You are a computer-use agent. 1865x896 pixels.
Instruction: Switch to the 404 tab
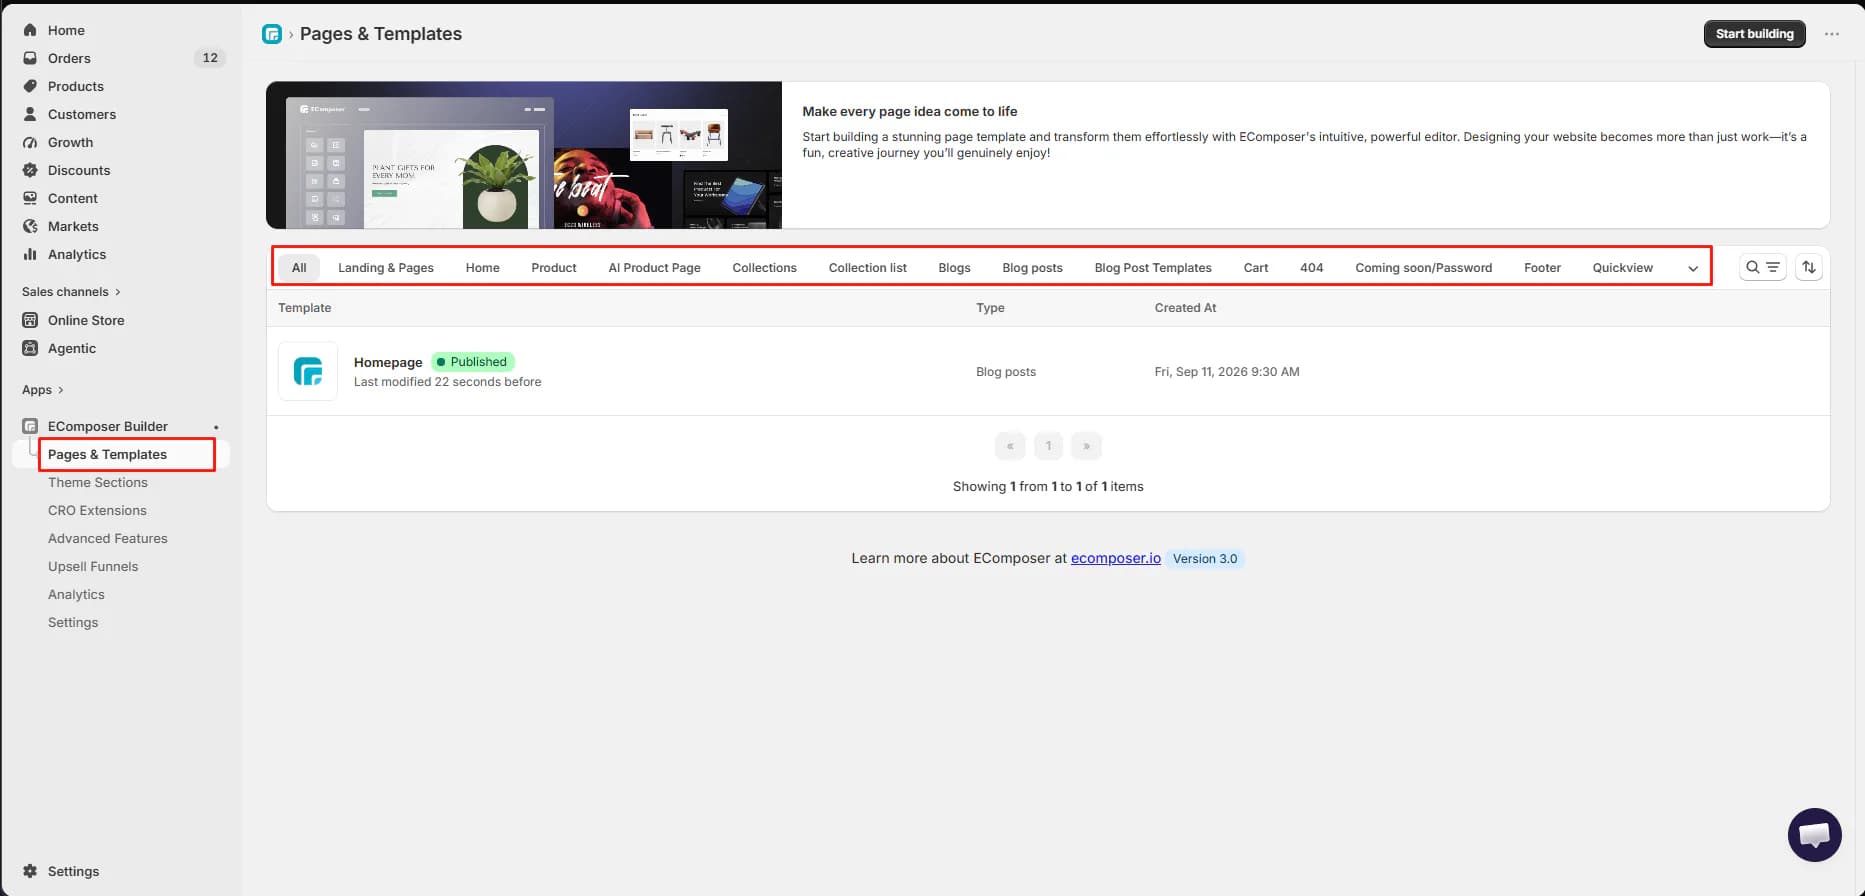(1312, 268)
